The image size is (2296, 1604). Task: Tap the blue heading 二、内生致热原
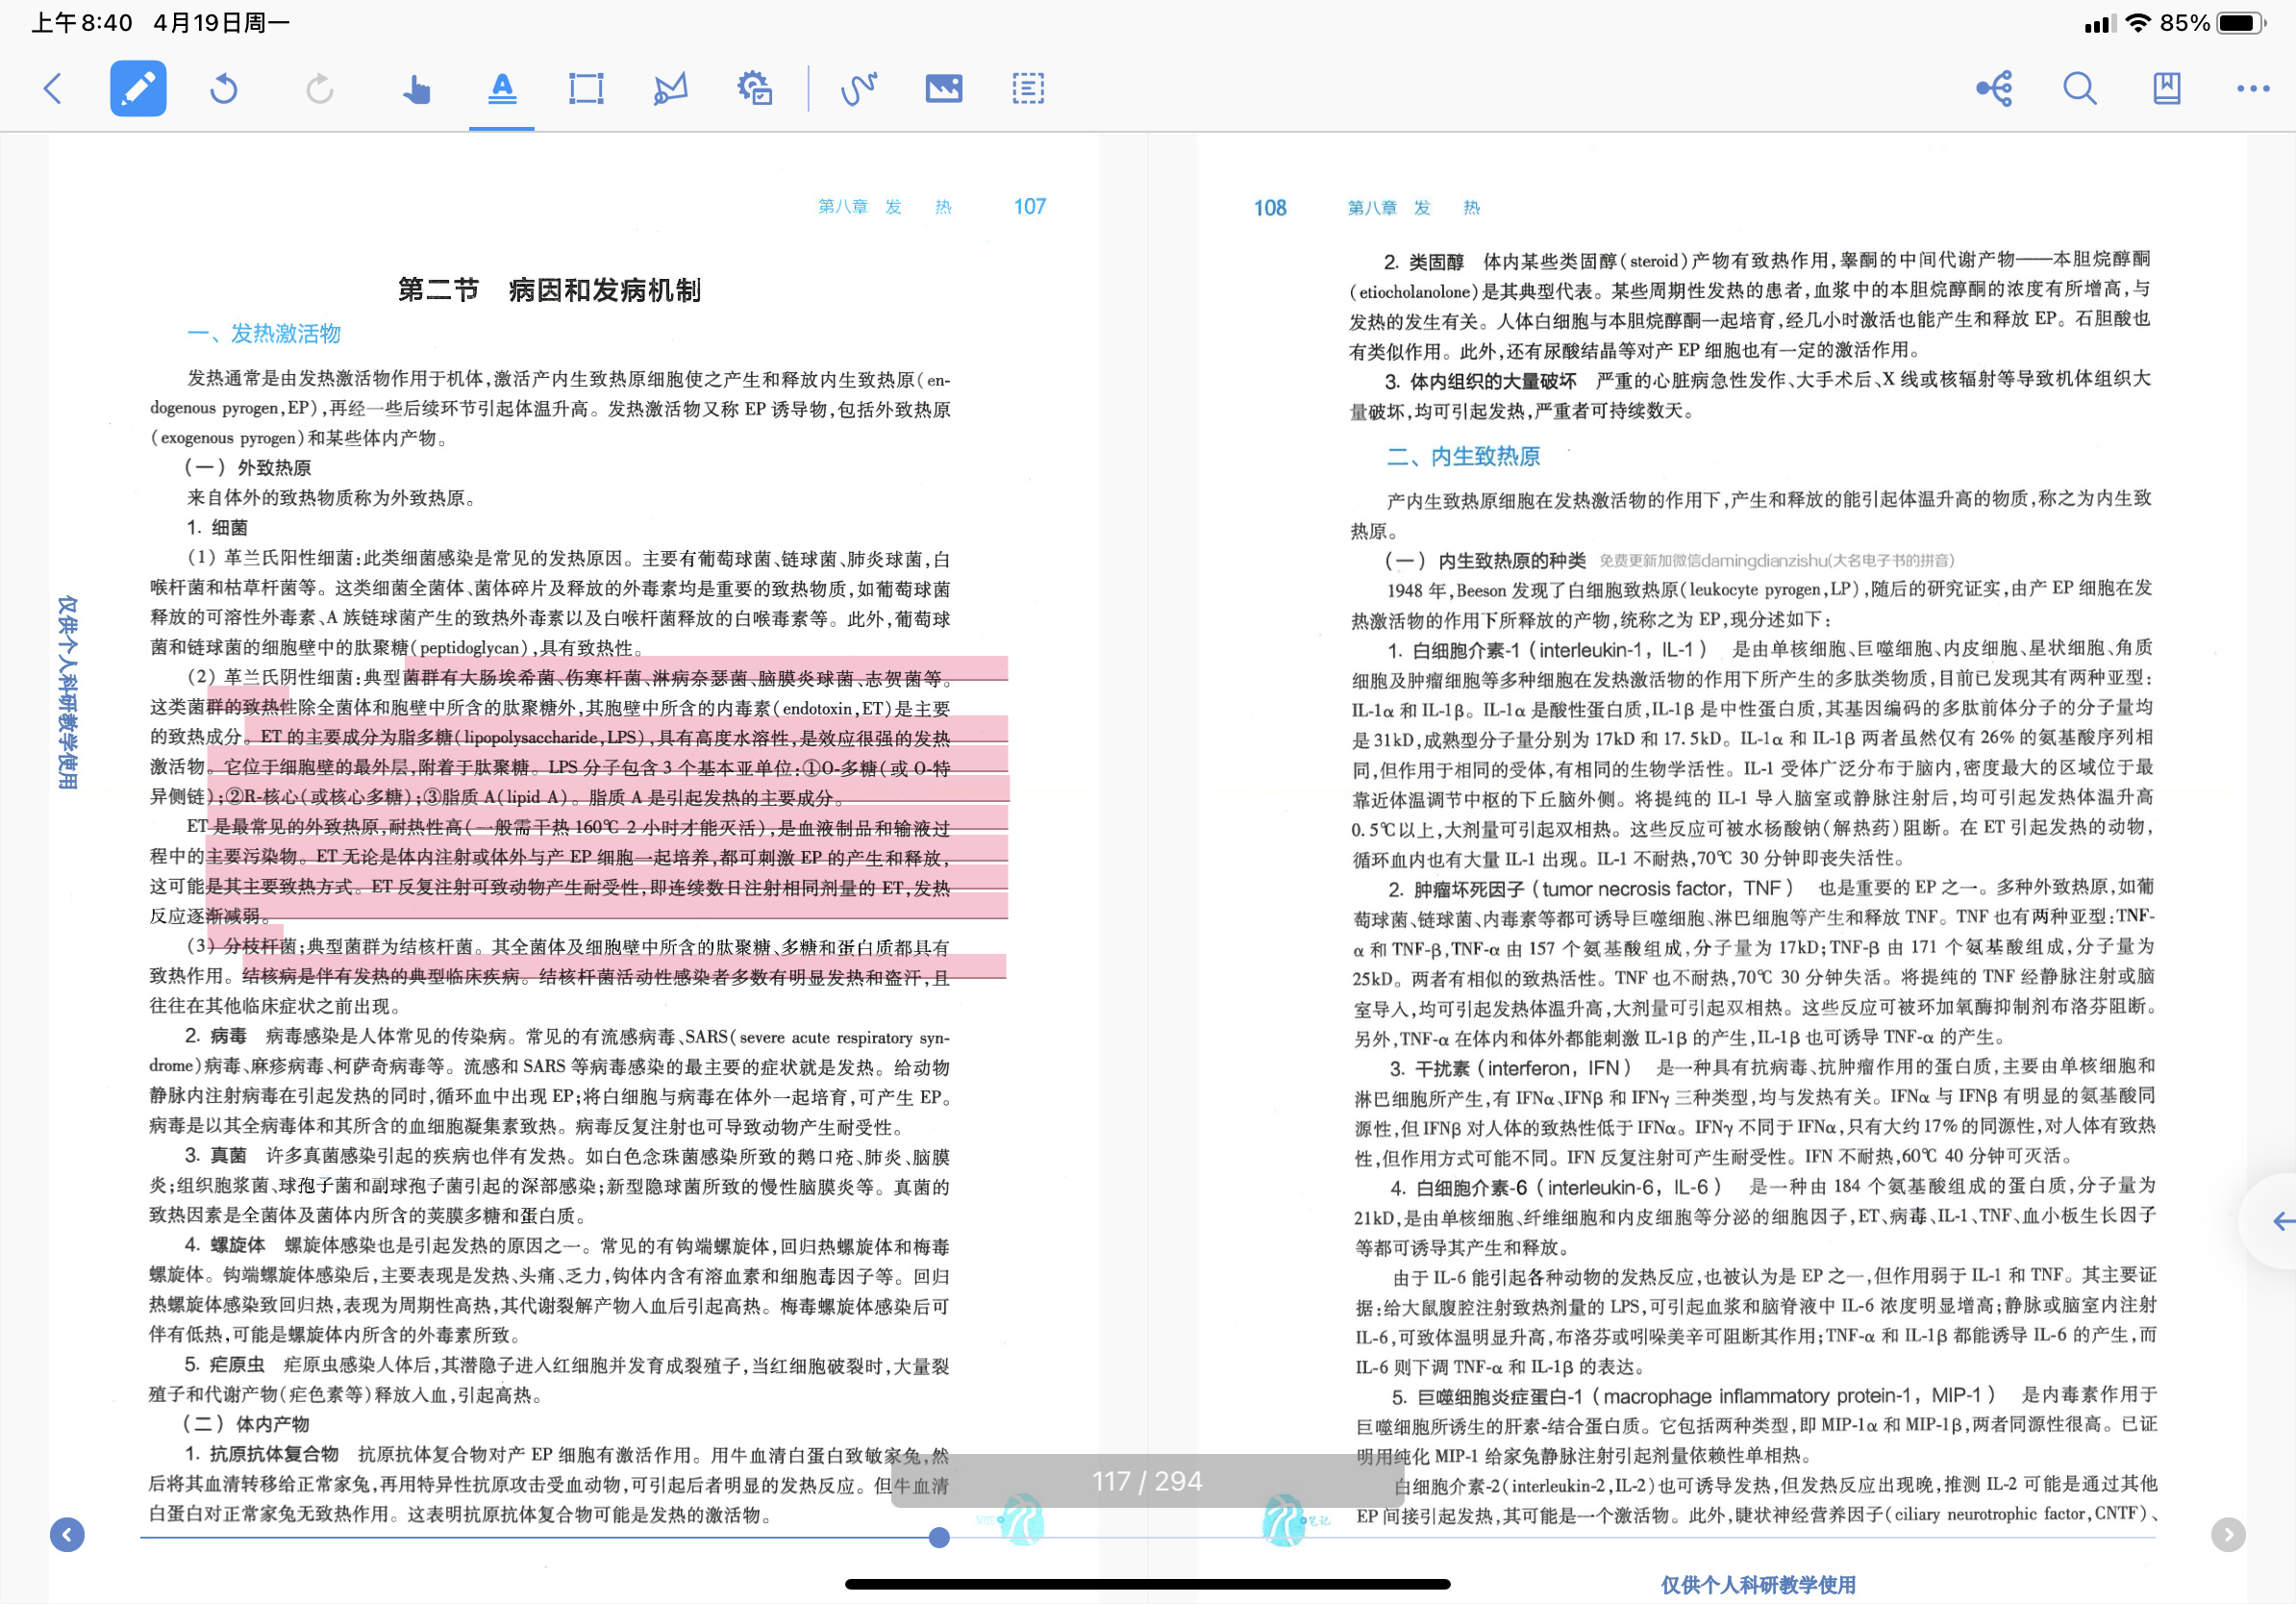pyautogui.click(x=1463, y=456)
